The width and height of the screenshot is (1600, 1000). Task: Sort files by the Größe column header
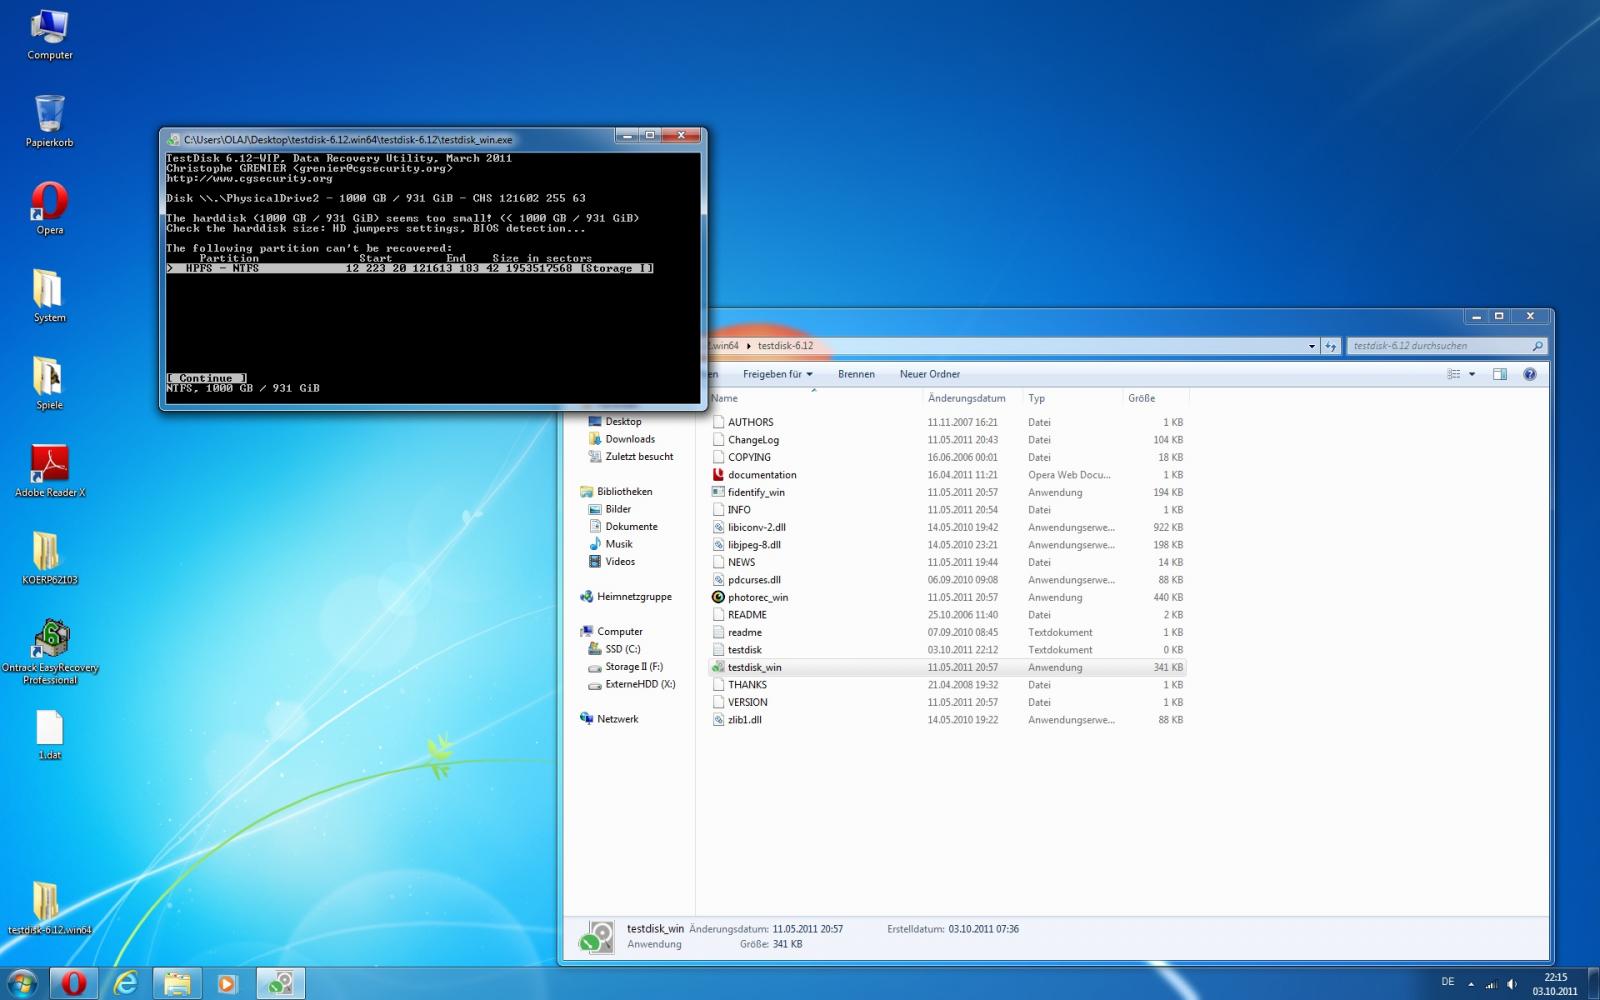[x=1155, y=398]
